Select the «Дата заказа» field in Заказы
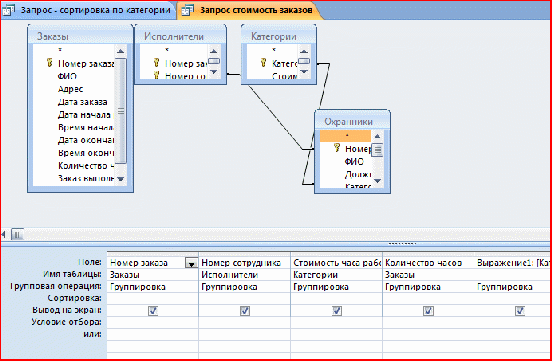The height and width of the screenshot is (362, 553). click(83, 102)
